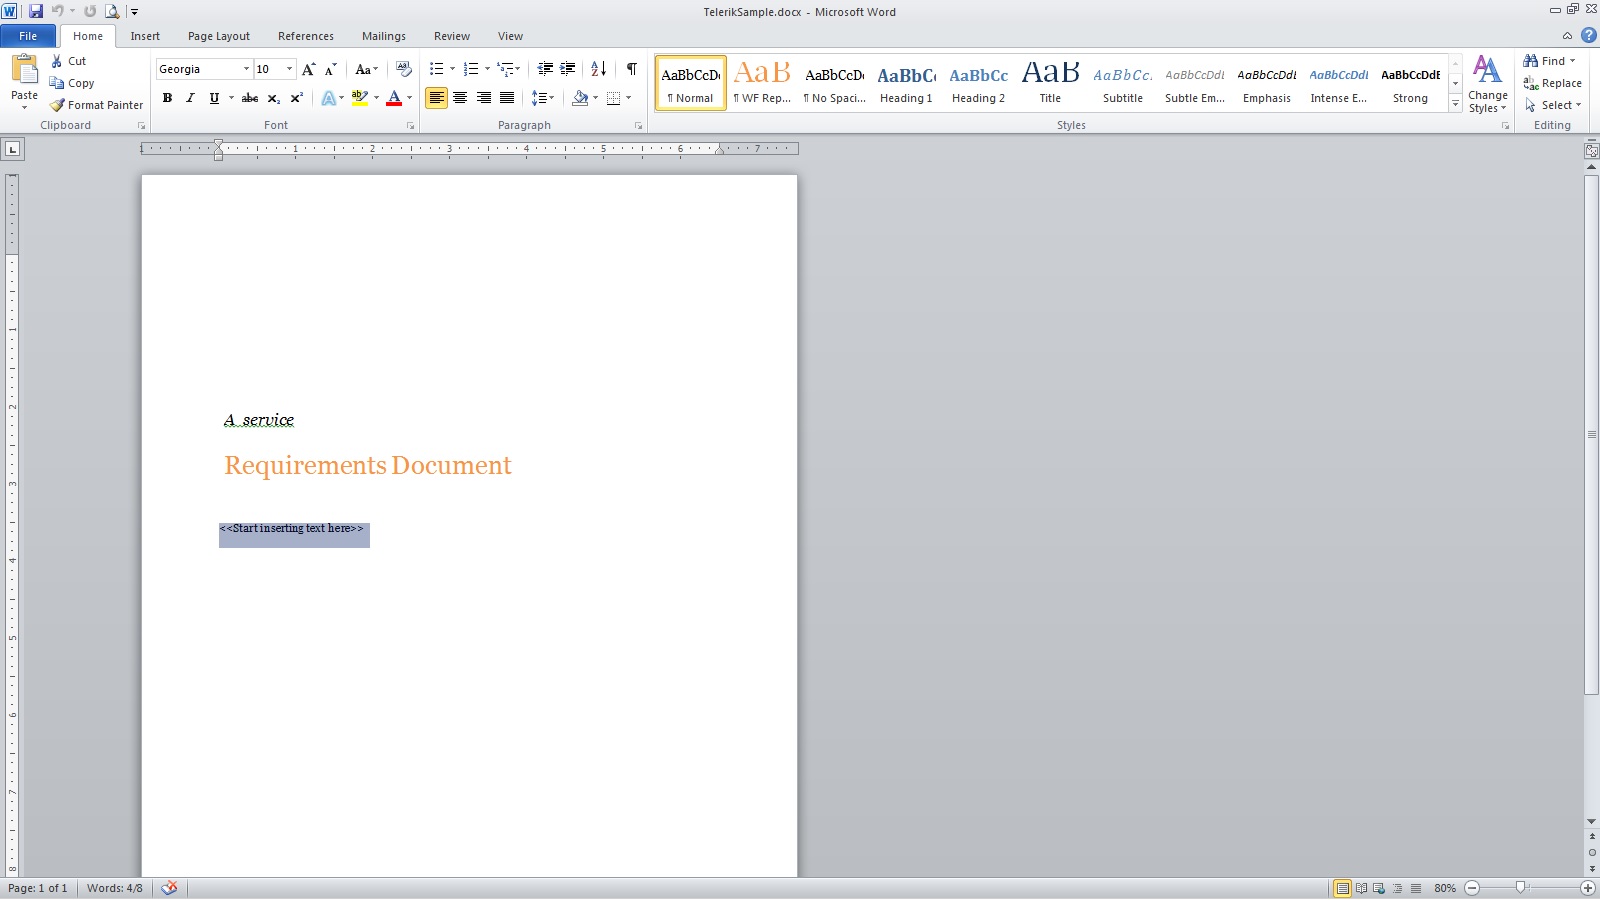The width and height of the screenshot is (1600, 900).
Task: Click the Clear Formatting icon
Action: (x=404, y=69)
